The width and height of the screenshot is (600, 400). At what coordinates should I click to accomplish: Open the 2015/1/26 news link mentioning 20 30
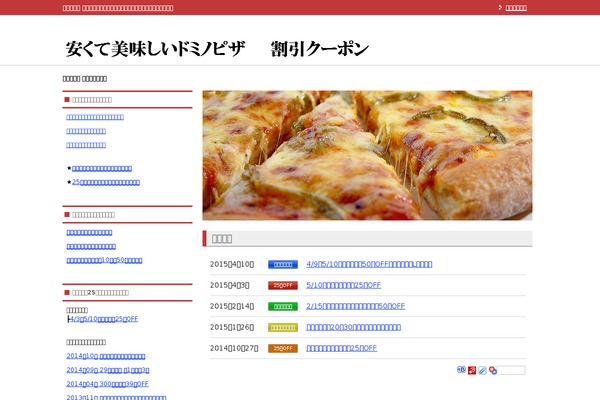click(353, 327)
